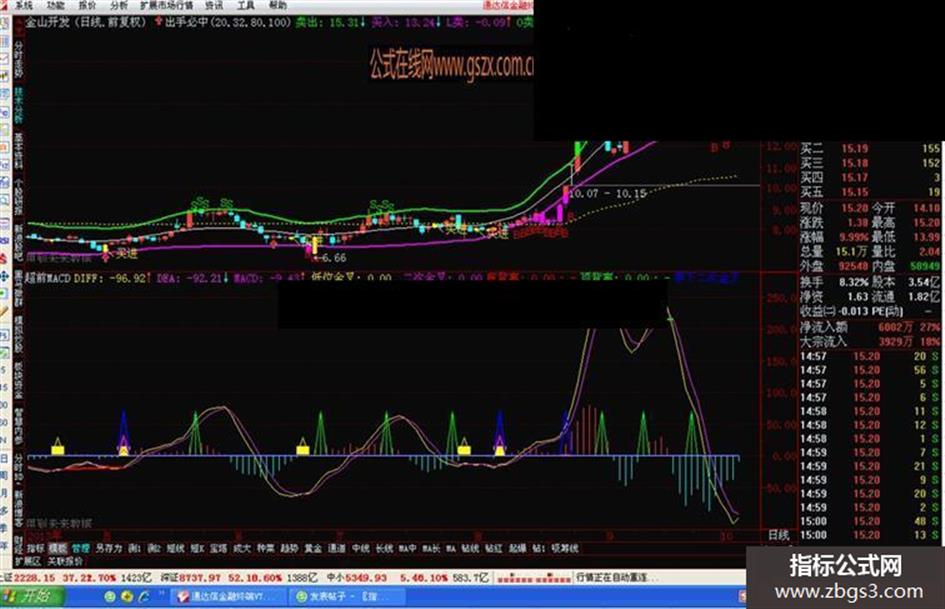Switch to the 中线 template tab
This screenshot has width=945, height=609.
[x=360, y=548]
